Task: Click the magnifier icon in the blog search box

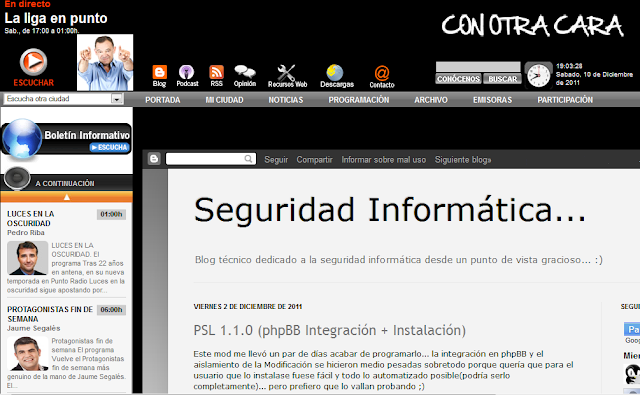Action: coord(248,159)
